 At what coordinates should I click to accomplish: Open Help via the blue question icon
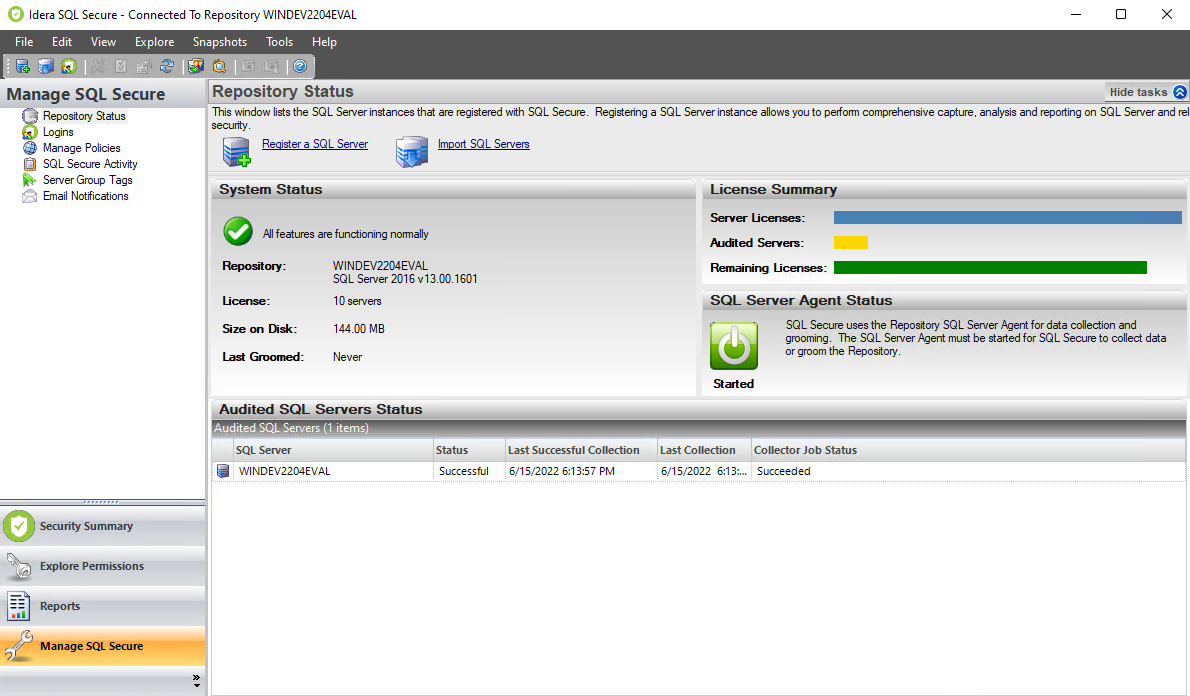coord(300,67)
